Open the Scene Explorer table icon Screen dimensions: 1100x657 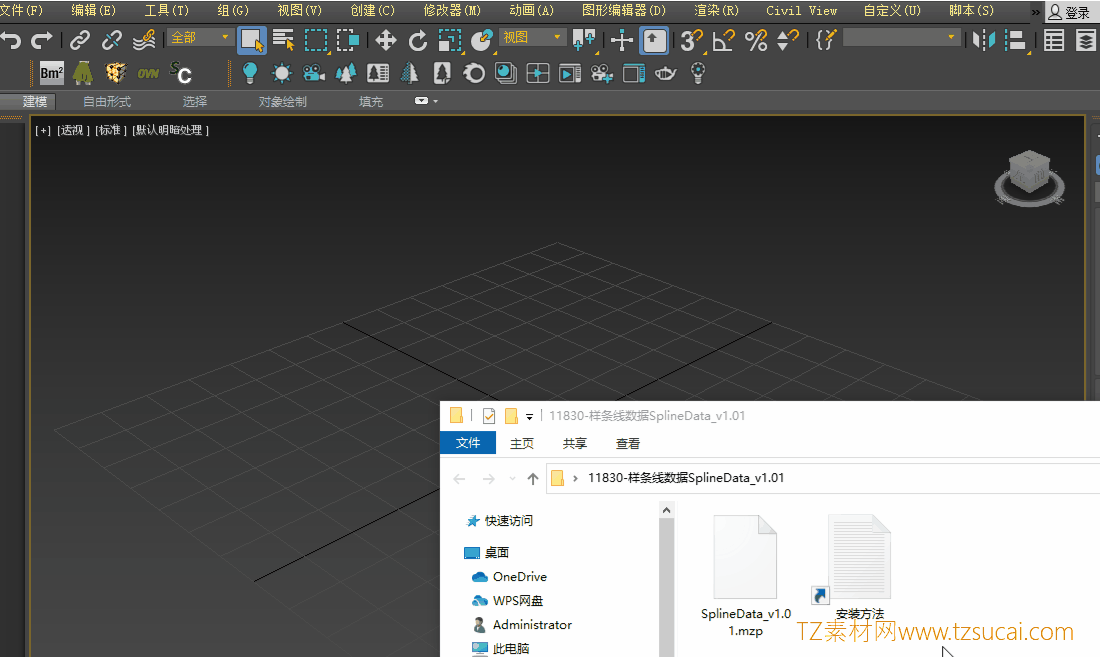click(x=1054, y=40)
